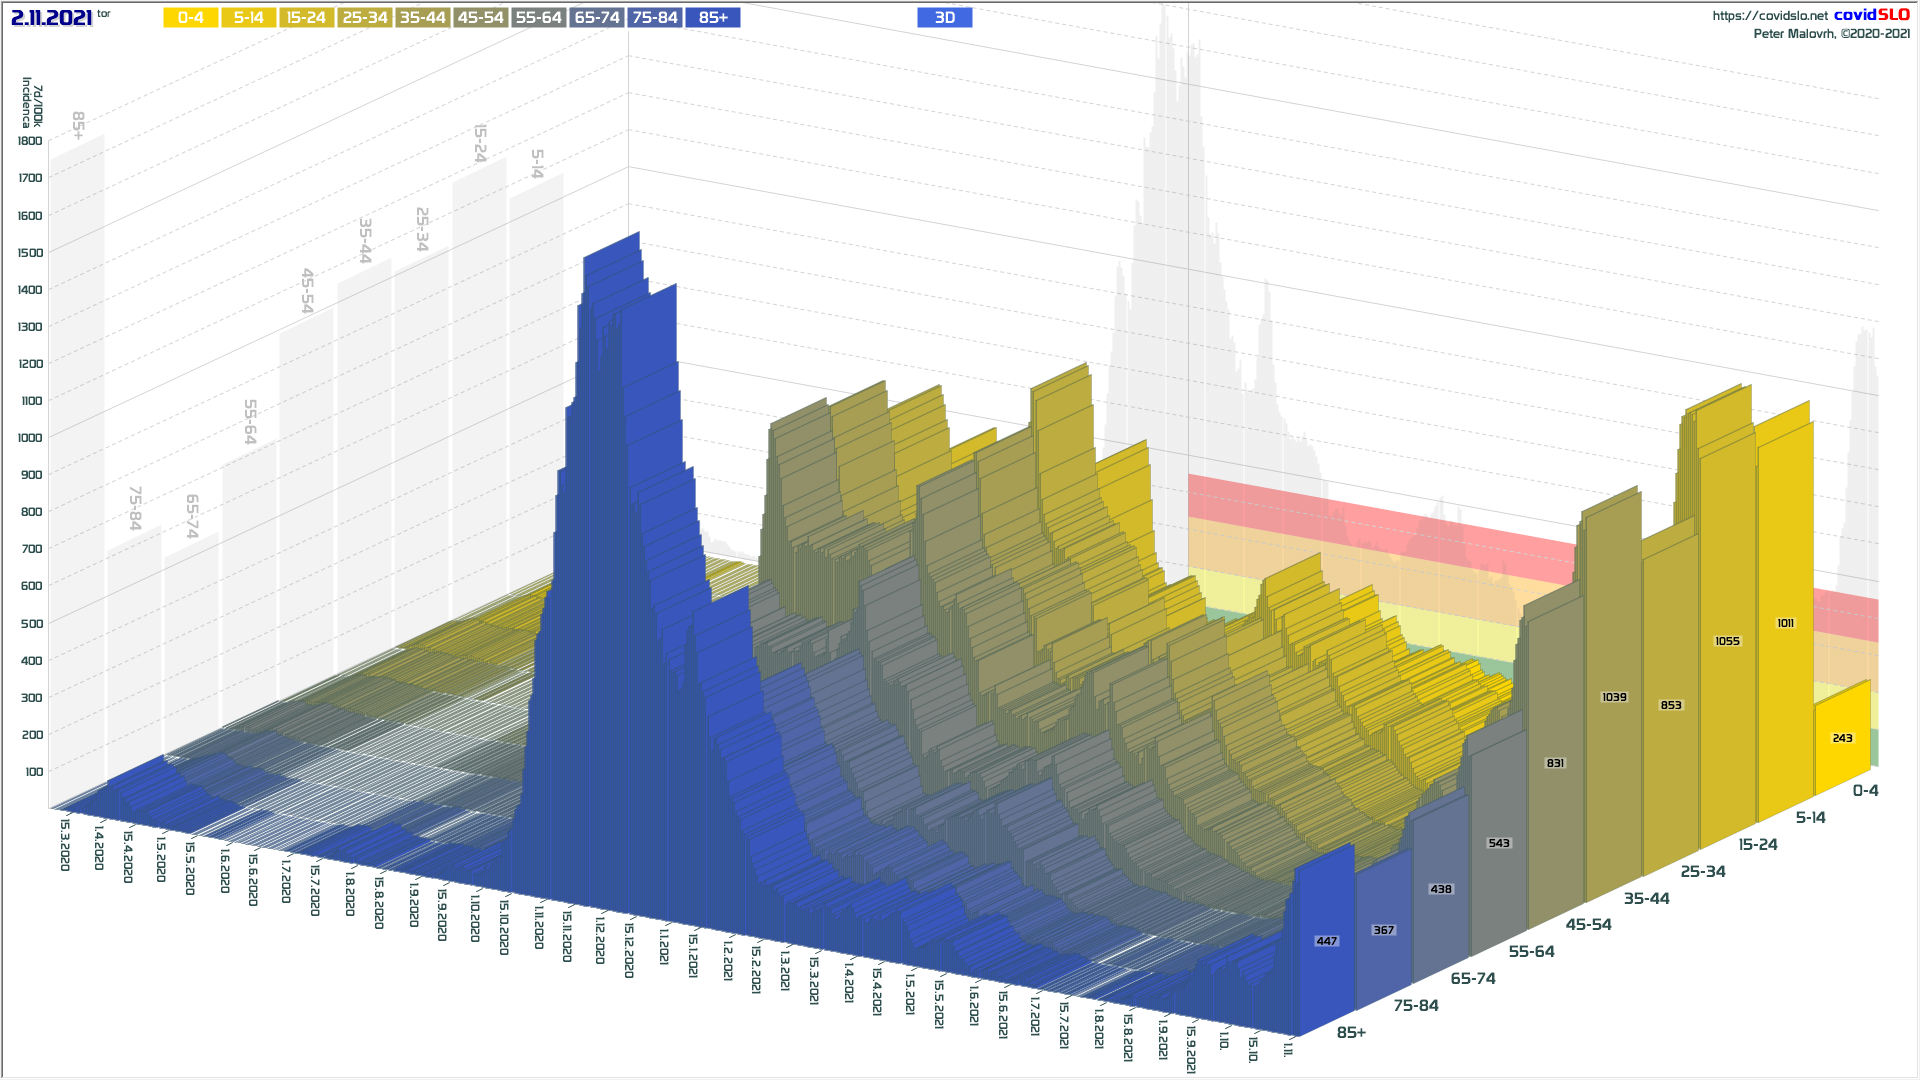Click the 2.11.2021 date heading
Viewport: 1920px width, 1080px height.
(x=52, y=18)
